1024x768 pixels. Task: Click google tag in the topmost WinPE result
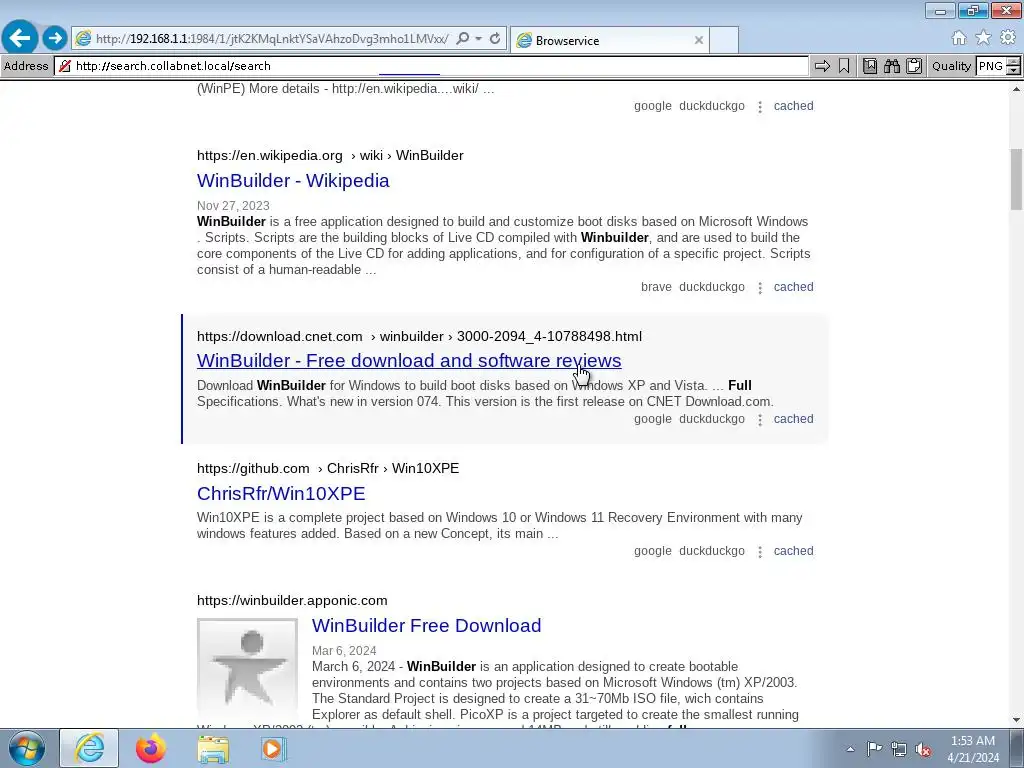pyautogui.click(x=652, y=106)
